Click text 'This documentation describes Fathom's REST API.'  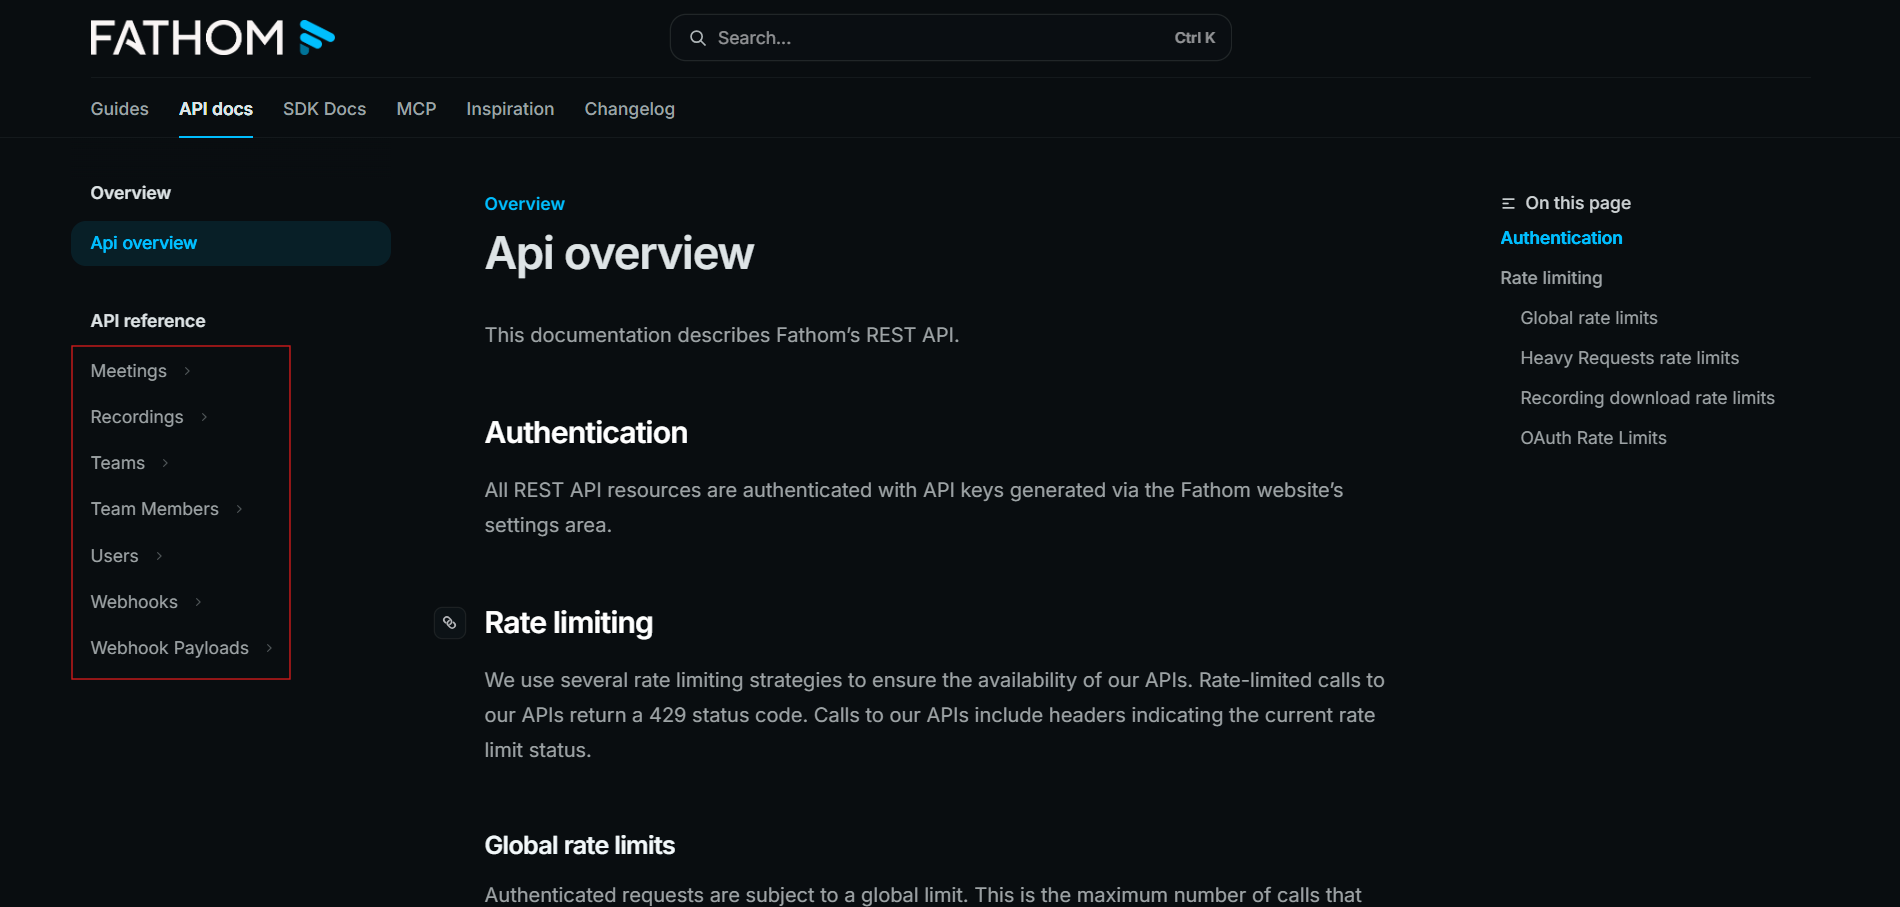point(722,335)
